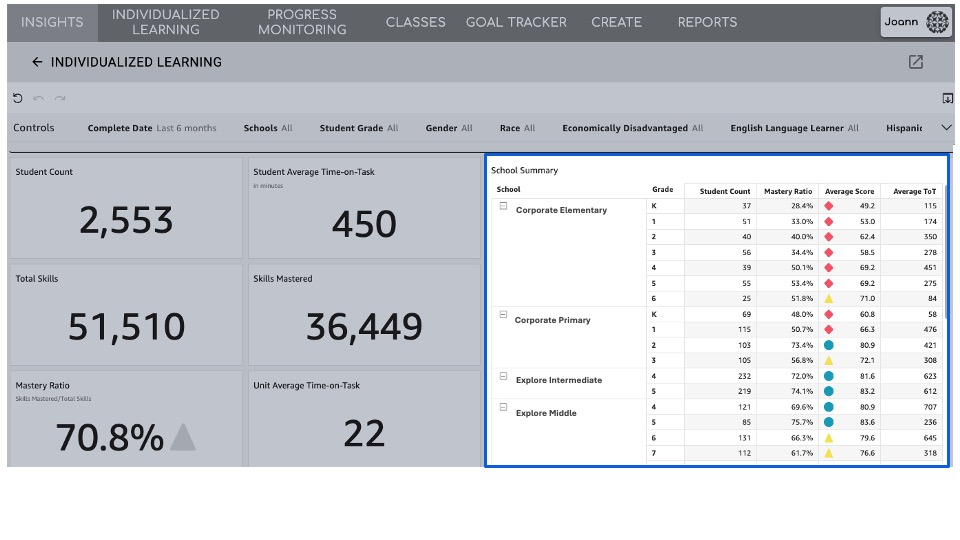Collapse Corporate Elementary school group
The height and width of the screenshot is (540, 960).
503,206
